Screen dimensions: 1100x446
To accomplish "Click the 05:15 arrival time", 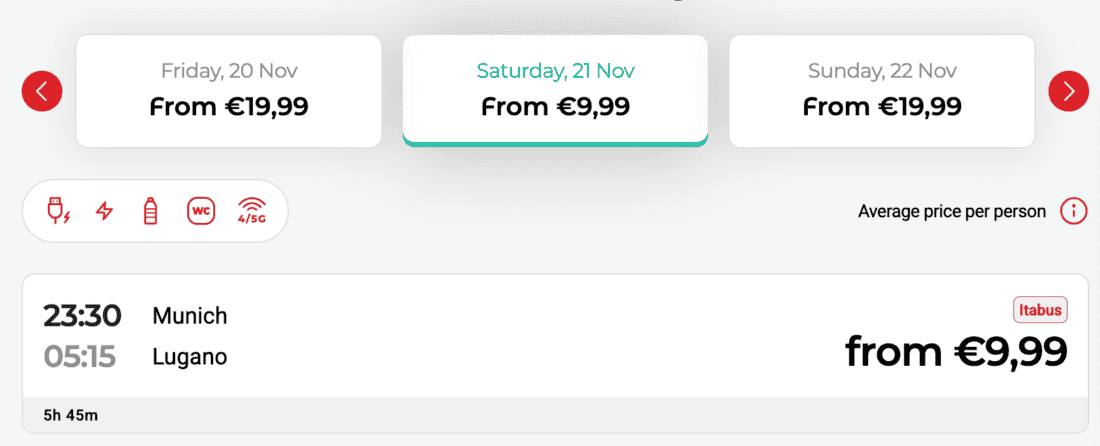I will (x=79, y=357).
